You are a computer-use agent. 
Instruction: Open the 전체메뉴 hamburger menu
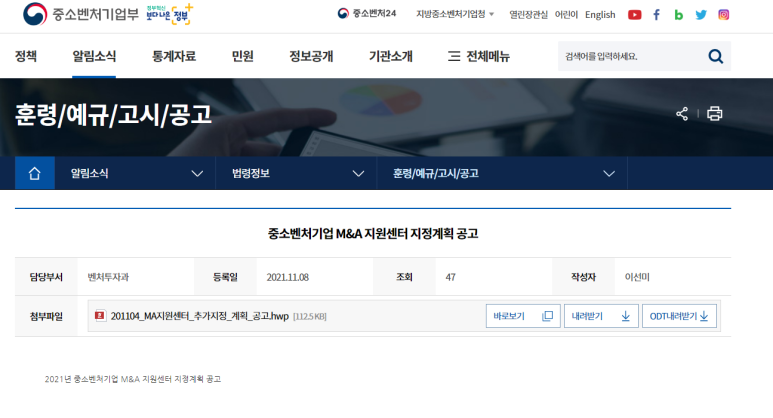(x=479, y=56)
